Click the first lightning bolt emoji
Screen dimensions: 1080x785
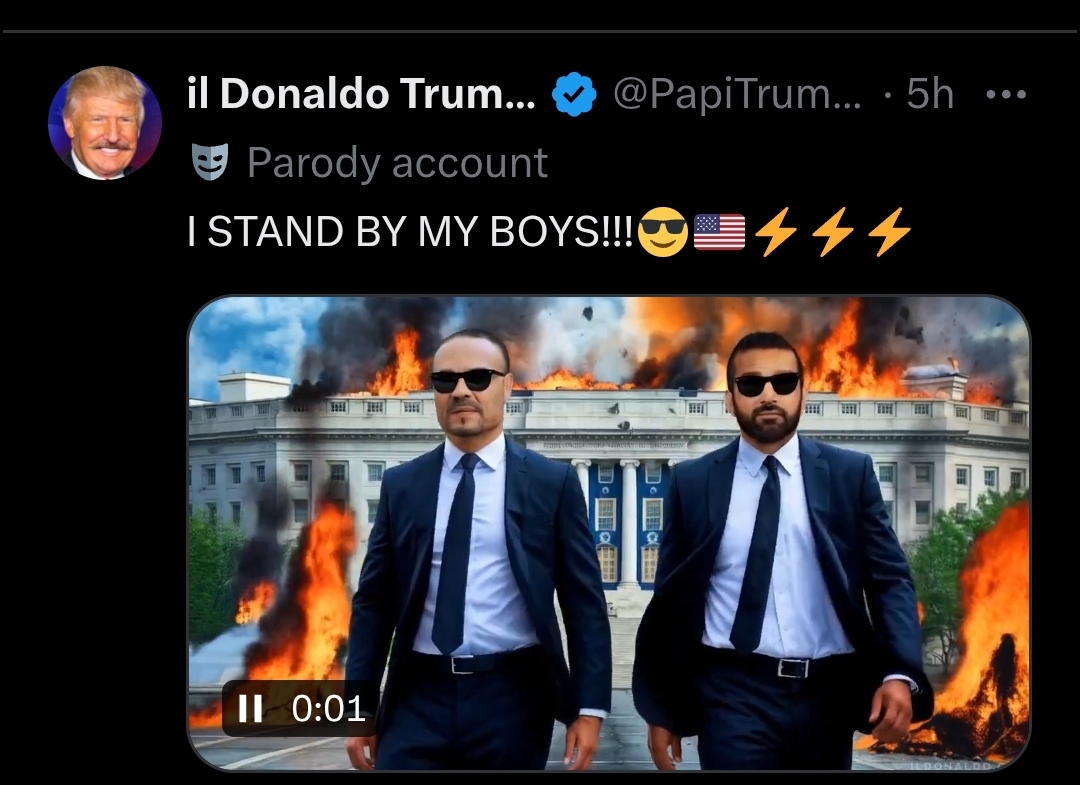776,231
